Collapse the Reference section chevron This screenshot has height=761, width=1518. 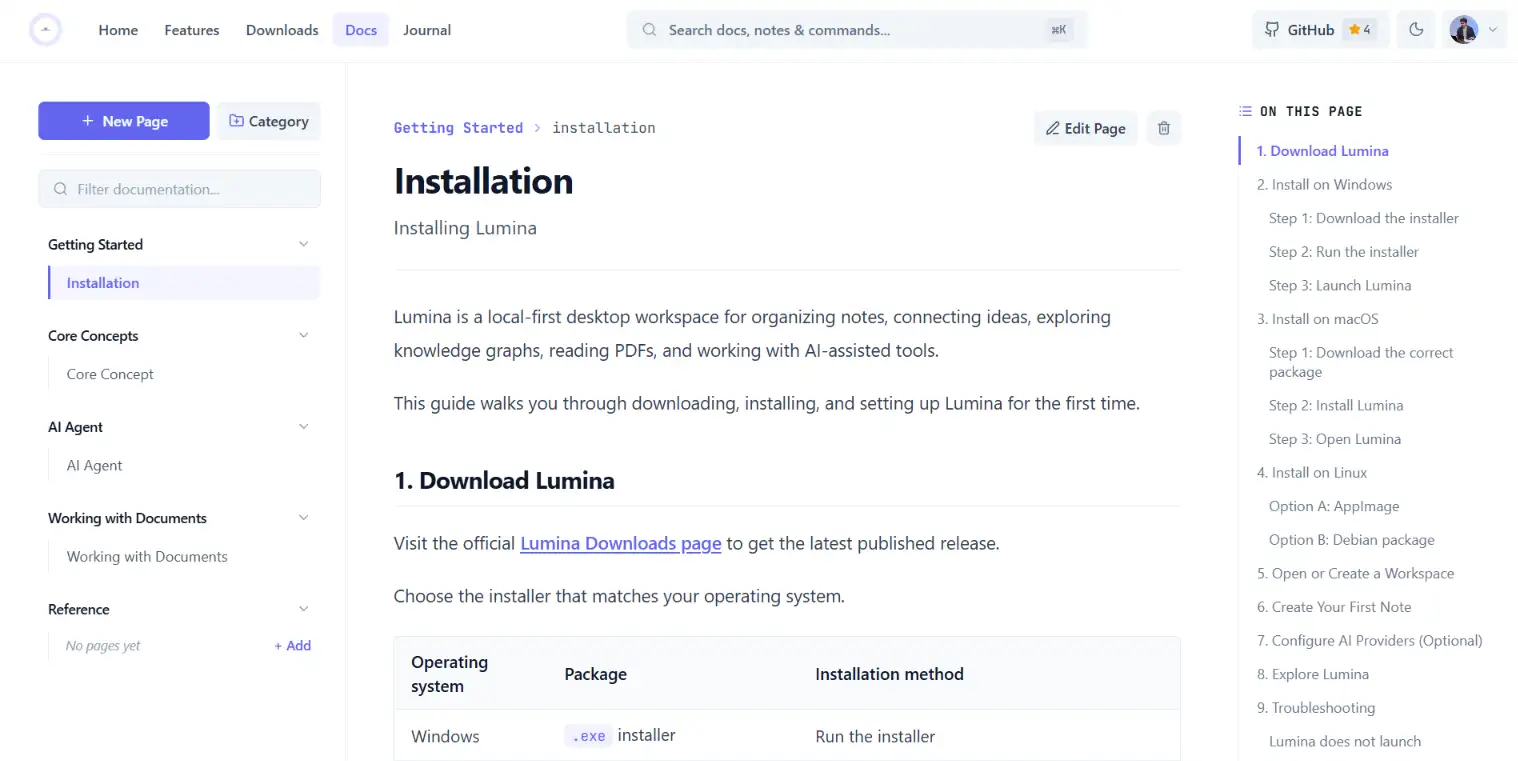[x=304, y=609]
